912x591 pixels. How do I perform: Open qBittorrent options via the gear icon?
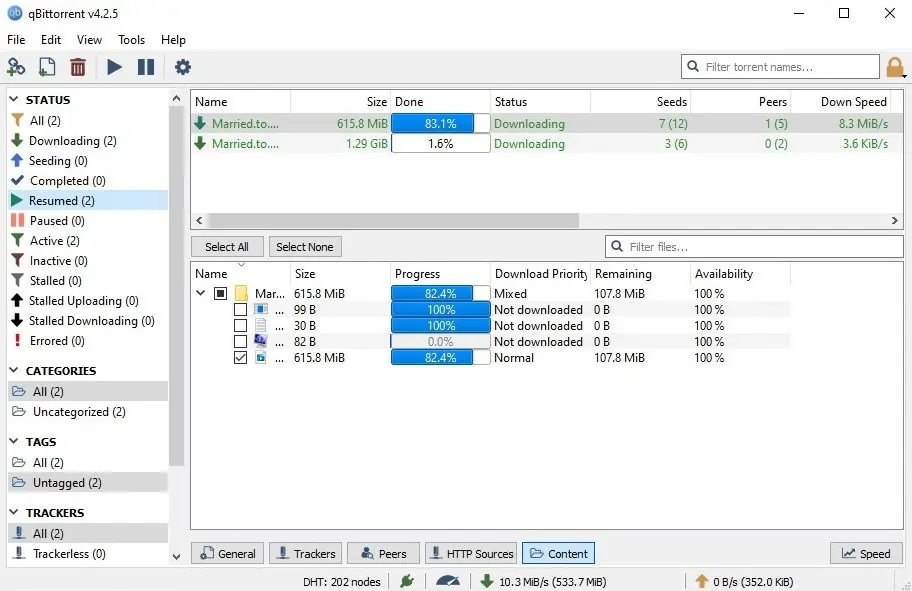(182, 67)
